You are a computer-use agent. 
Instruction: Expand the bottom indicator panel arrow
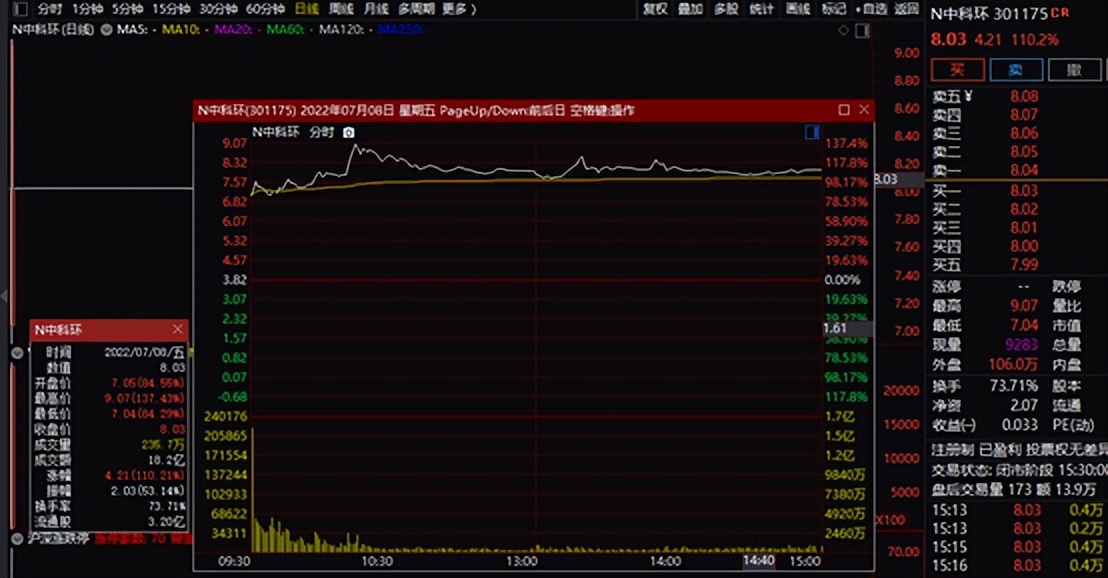(17, 538)
